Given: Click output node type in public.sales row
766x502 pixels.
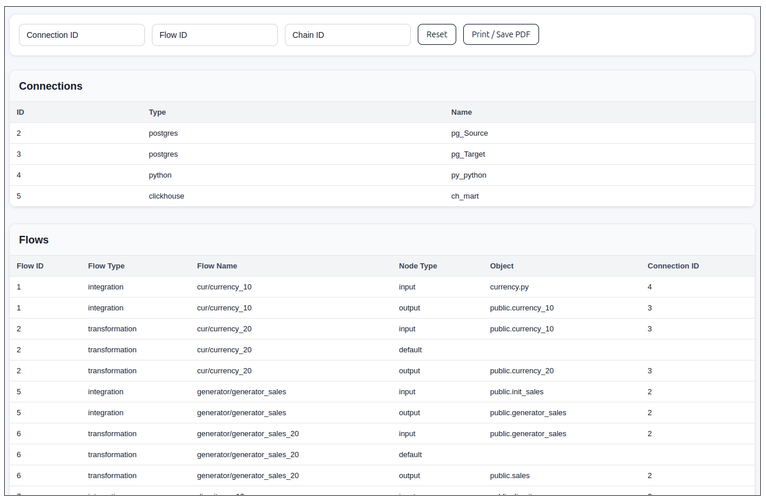Looking at the screenshot, I should 409,476.
